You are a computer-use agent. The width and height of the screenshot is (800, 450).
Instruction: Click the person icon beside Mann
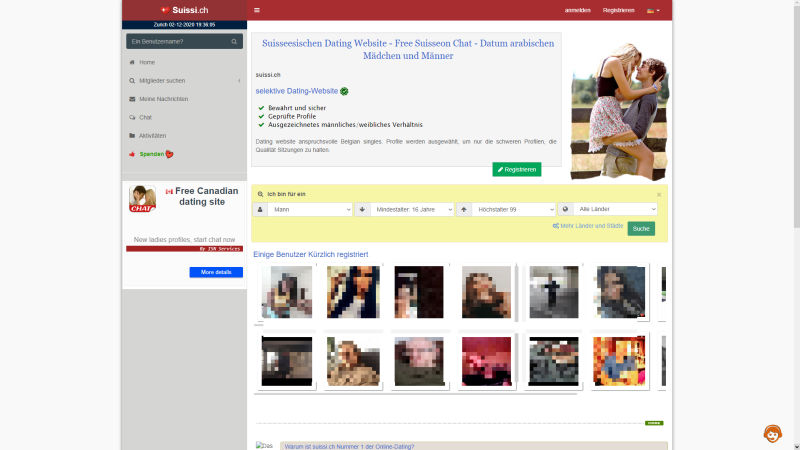click(260, 209)
